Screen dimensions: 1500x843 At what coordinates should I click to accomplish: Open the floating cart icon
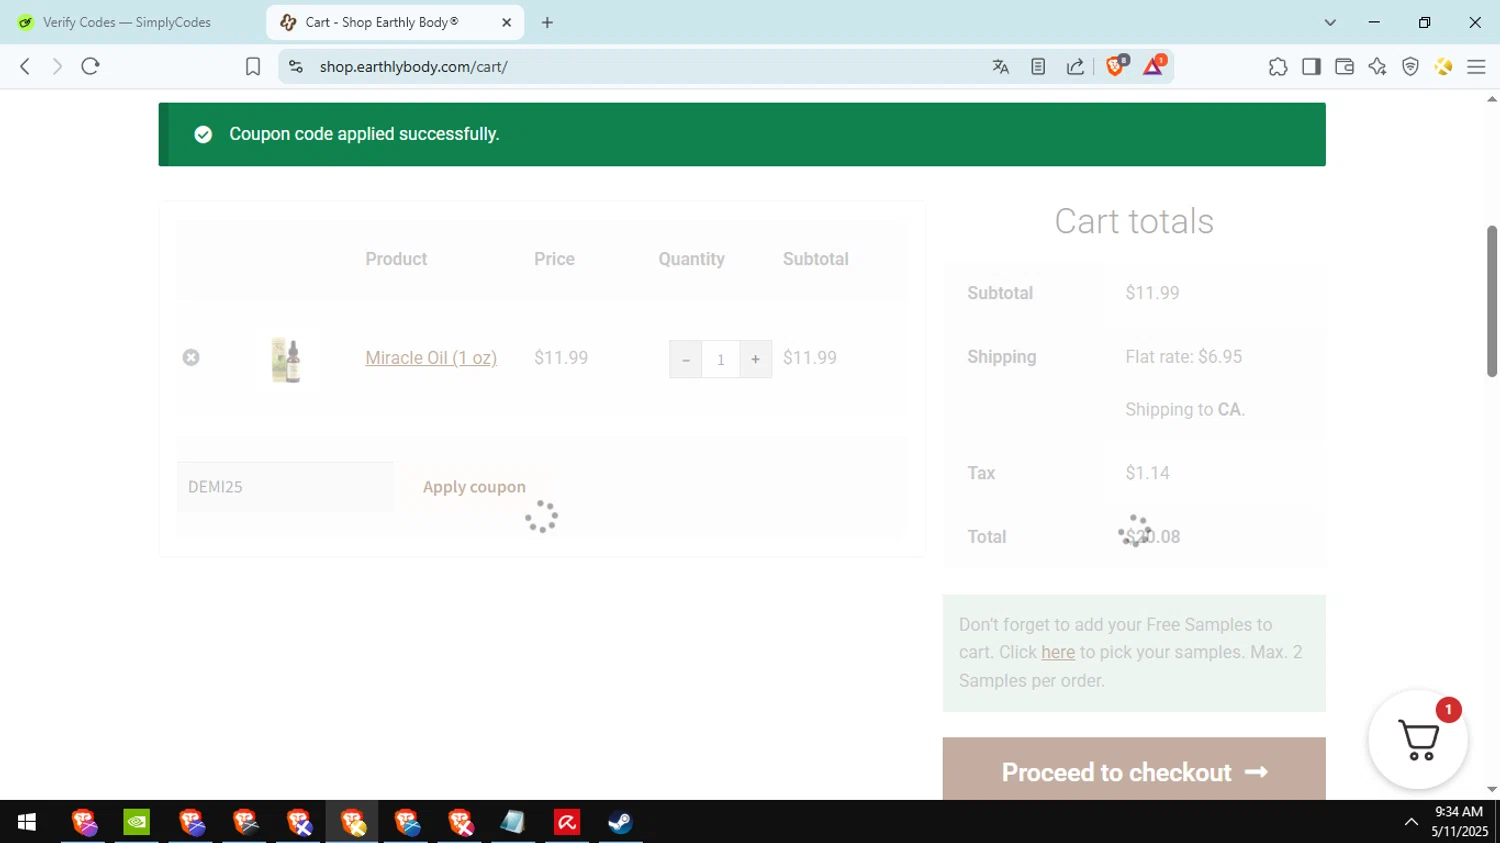point(1418,740)
